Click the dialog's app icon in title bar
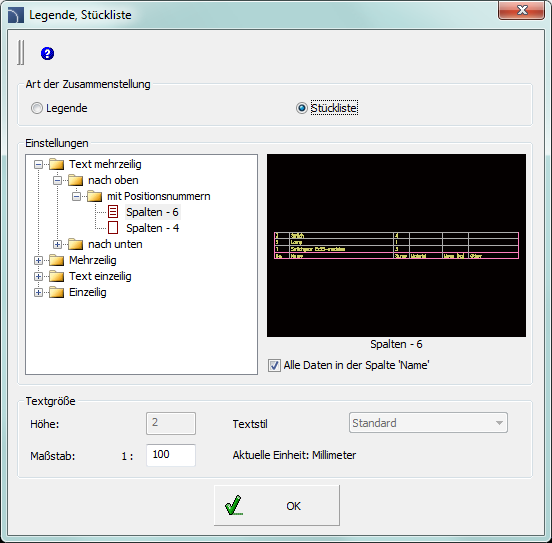Viewport: 552px width, 543px height. (16, 15)
